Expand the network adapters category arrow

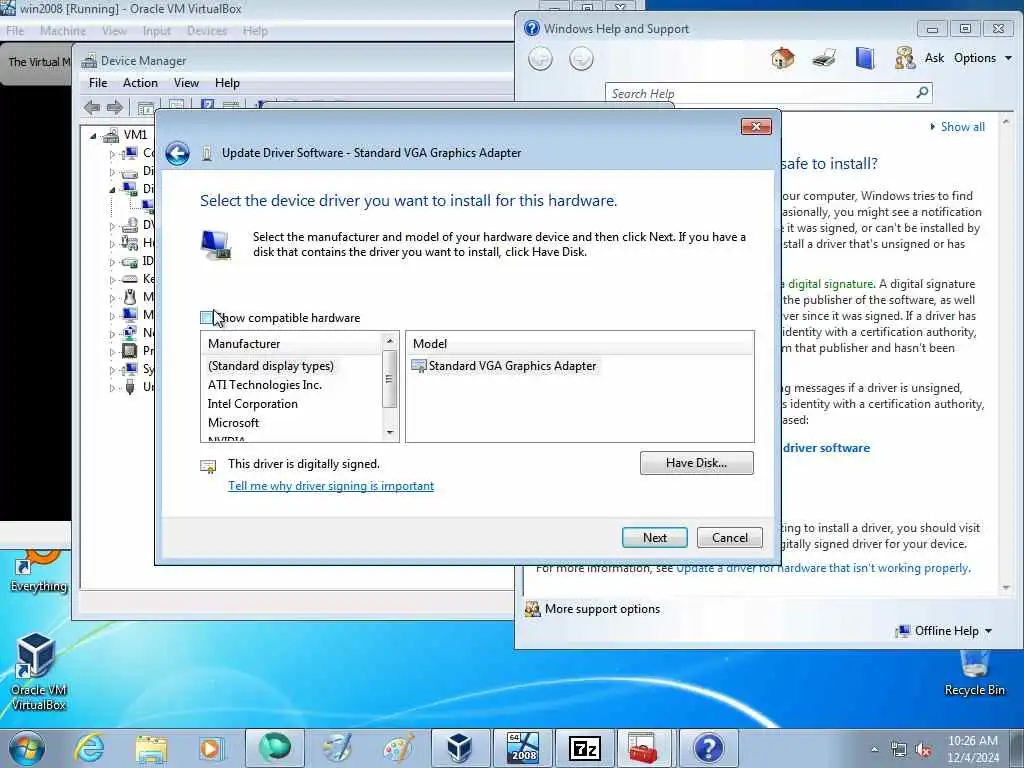[x=112, y=334]
